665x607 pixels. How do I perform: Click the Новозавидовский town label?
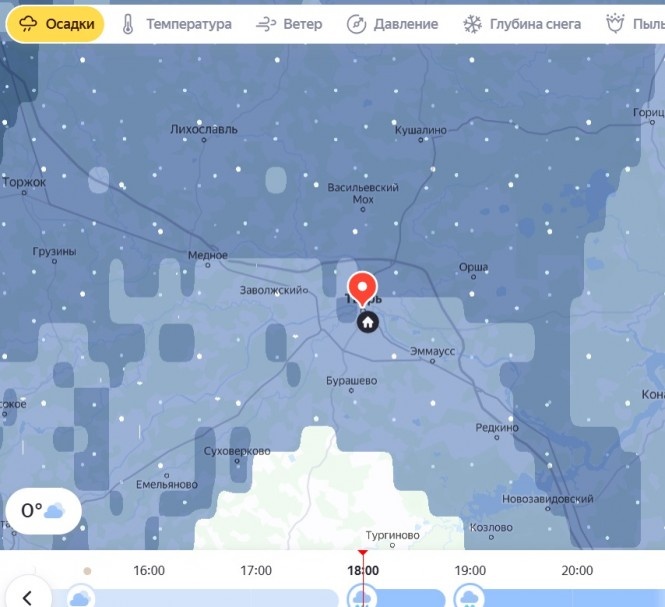click(x=548, y=499)
